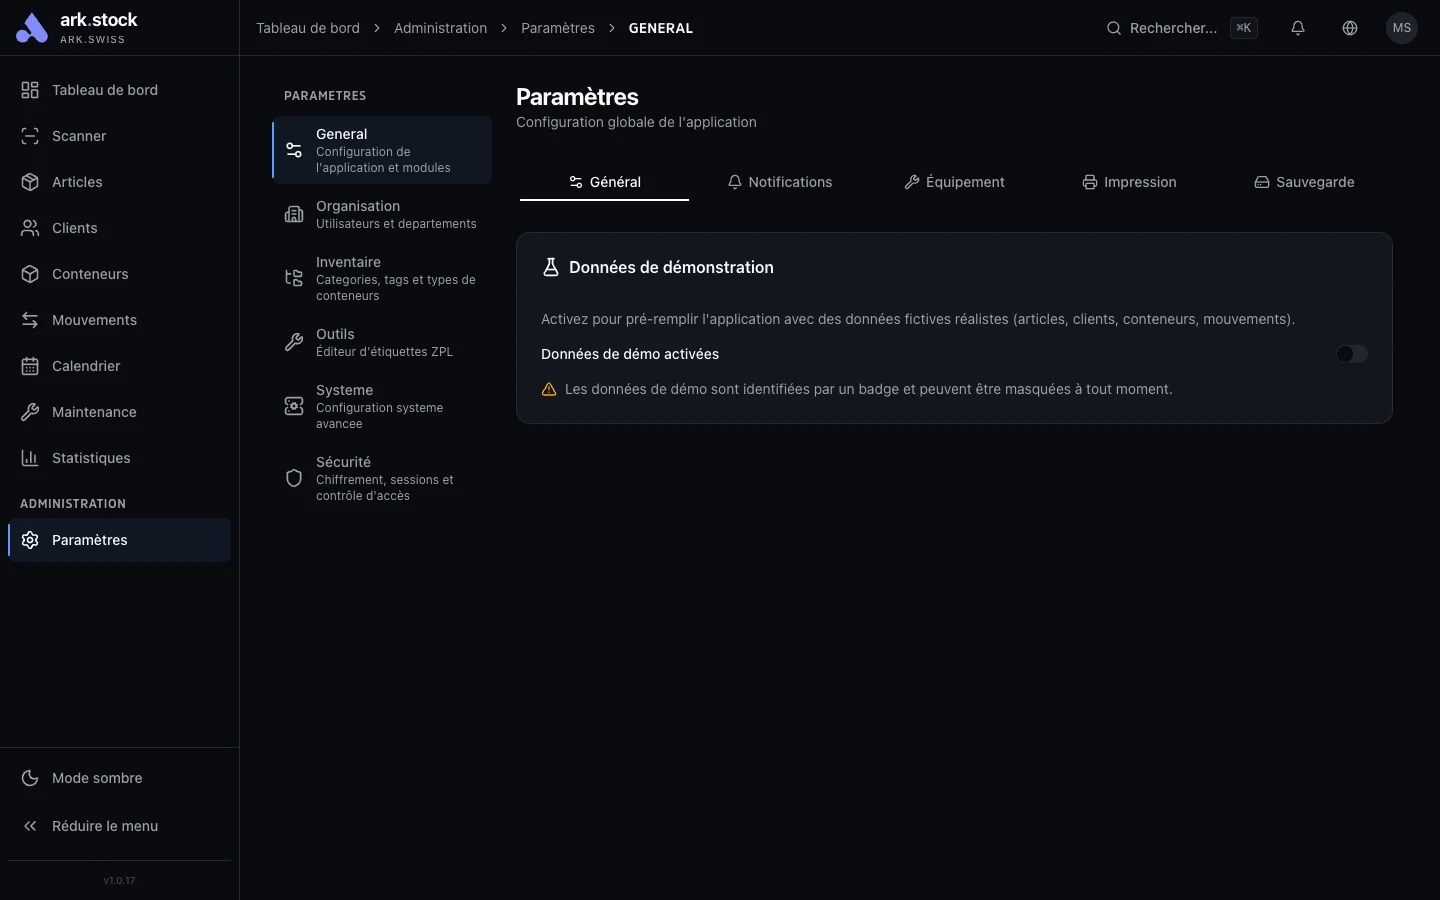
Task: Toggle Mode sombre at bottom
Action: pos(96,778)
